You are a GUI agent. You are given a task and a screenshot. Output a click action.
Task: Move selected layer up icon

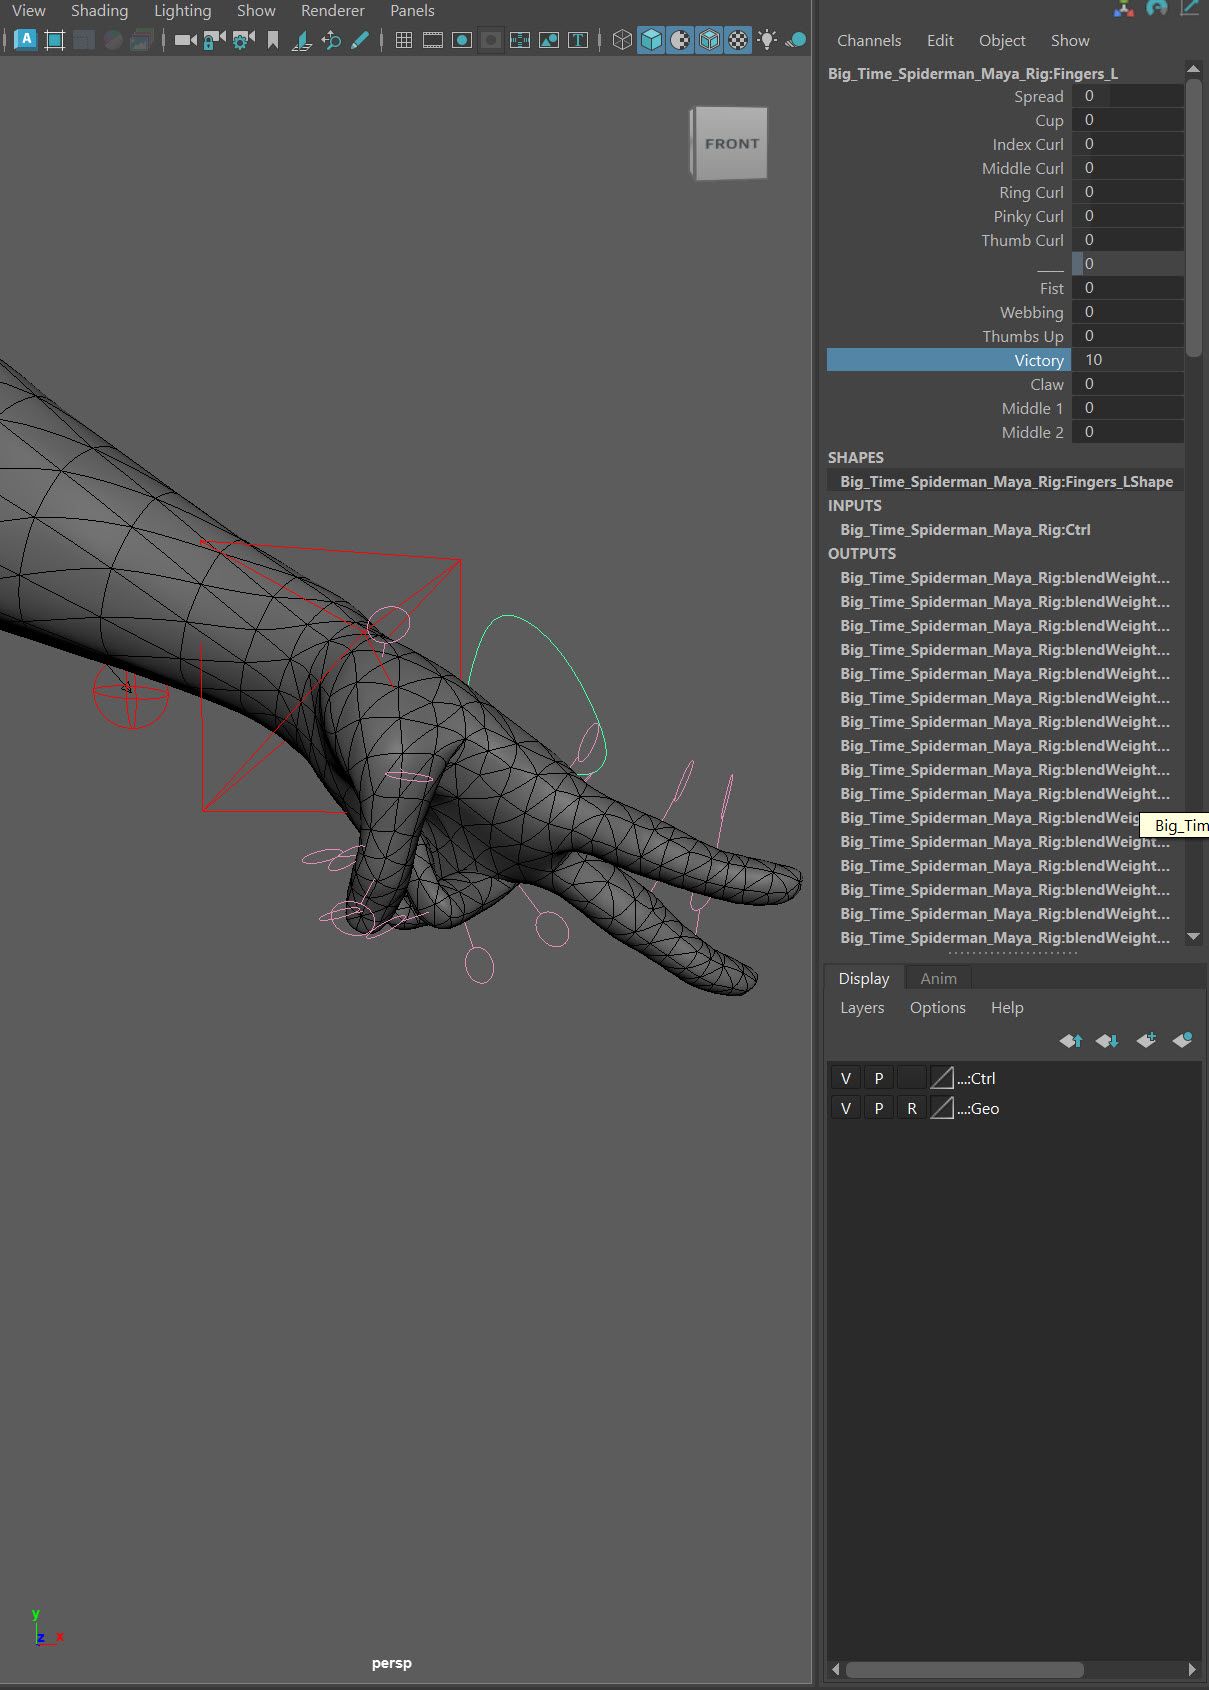click(x=1070, y=1040)
